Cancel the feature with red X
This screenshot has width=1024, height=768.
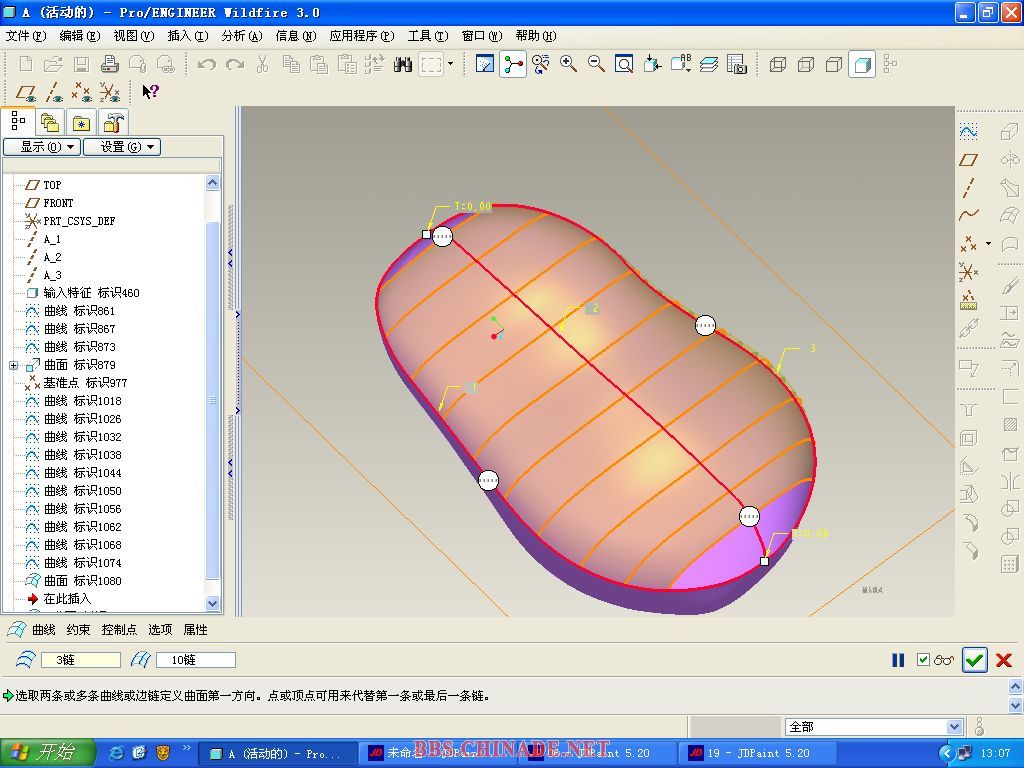[1004, 660]
